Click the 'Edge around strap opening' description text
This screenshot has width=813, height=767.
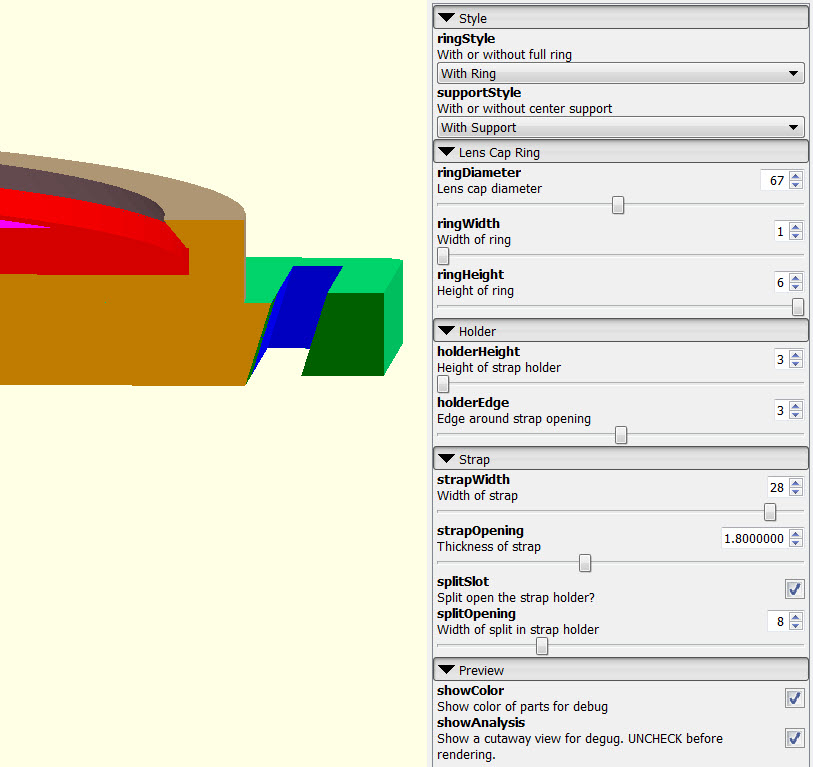pyautogui.click(x=513, y=419)
